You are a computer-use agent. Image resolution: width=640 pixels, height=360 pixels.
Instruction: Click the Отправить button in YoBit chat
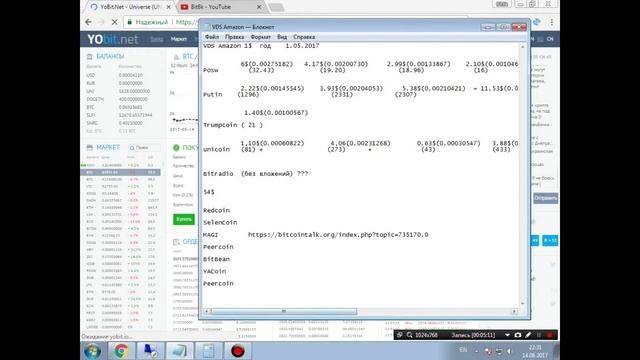[x=545, y=198]
